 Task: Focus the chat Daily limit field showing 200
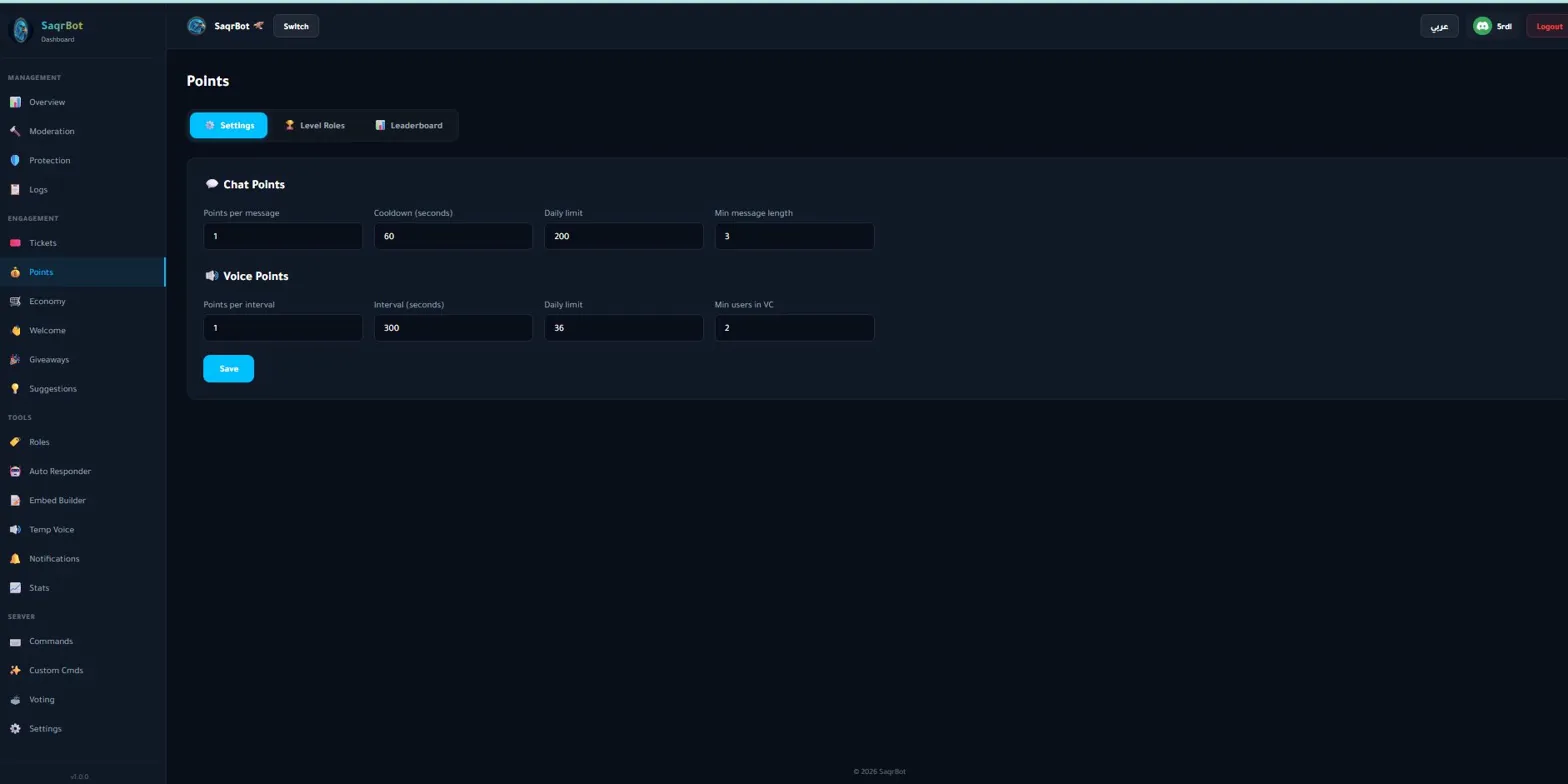pos(624,236)
